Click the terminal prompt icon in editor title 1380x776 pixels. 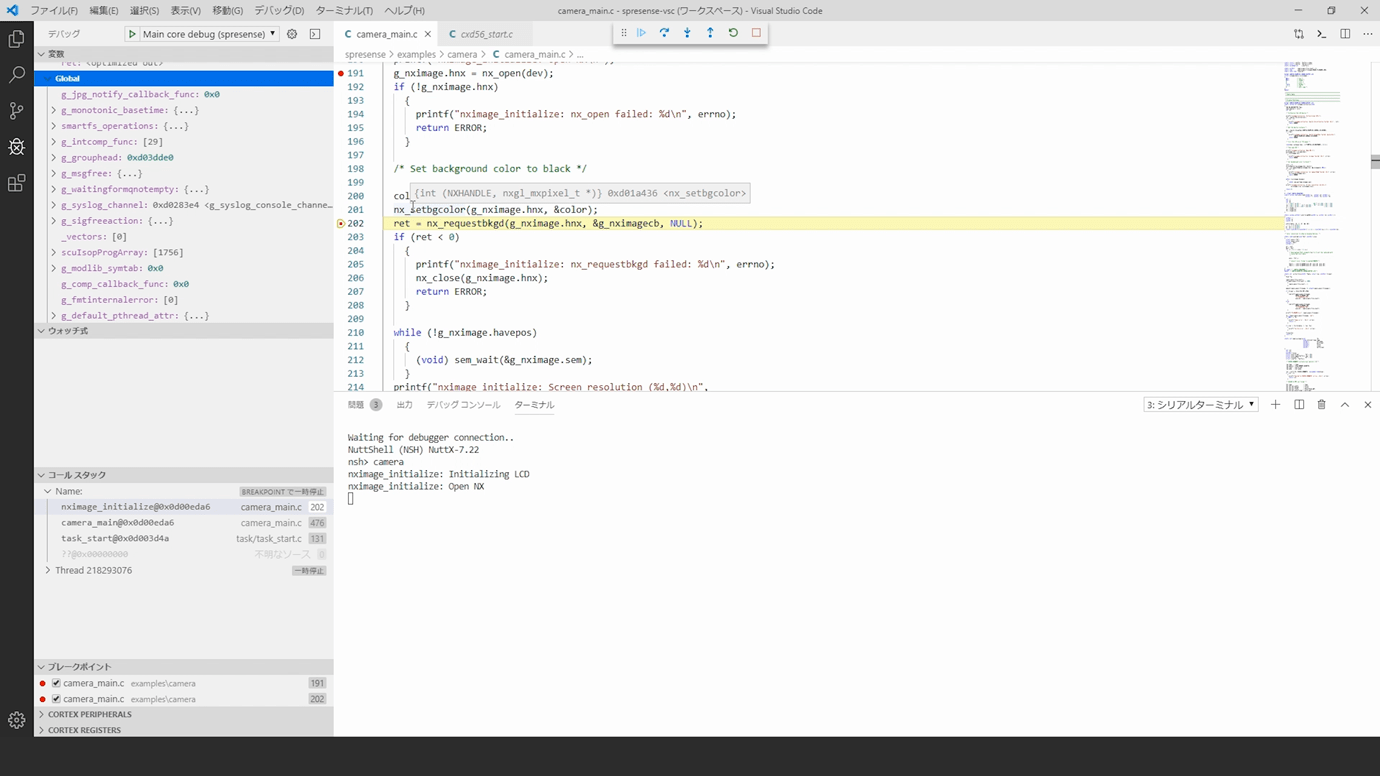pos(1322,34)
